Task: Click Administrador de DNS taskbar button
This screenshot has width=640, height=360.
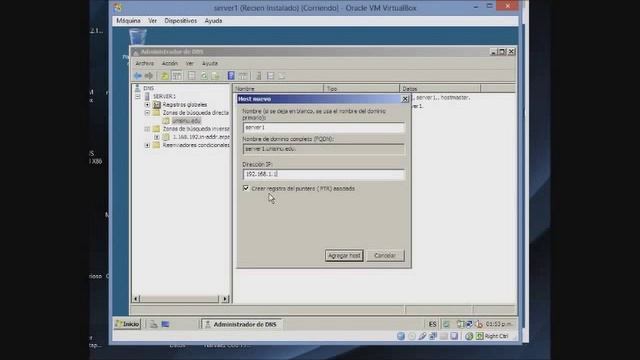Action: click(x=241, y=324)
